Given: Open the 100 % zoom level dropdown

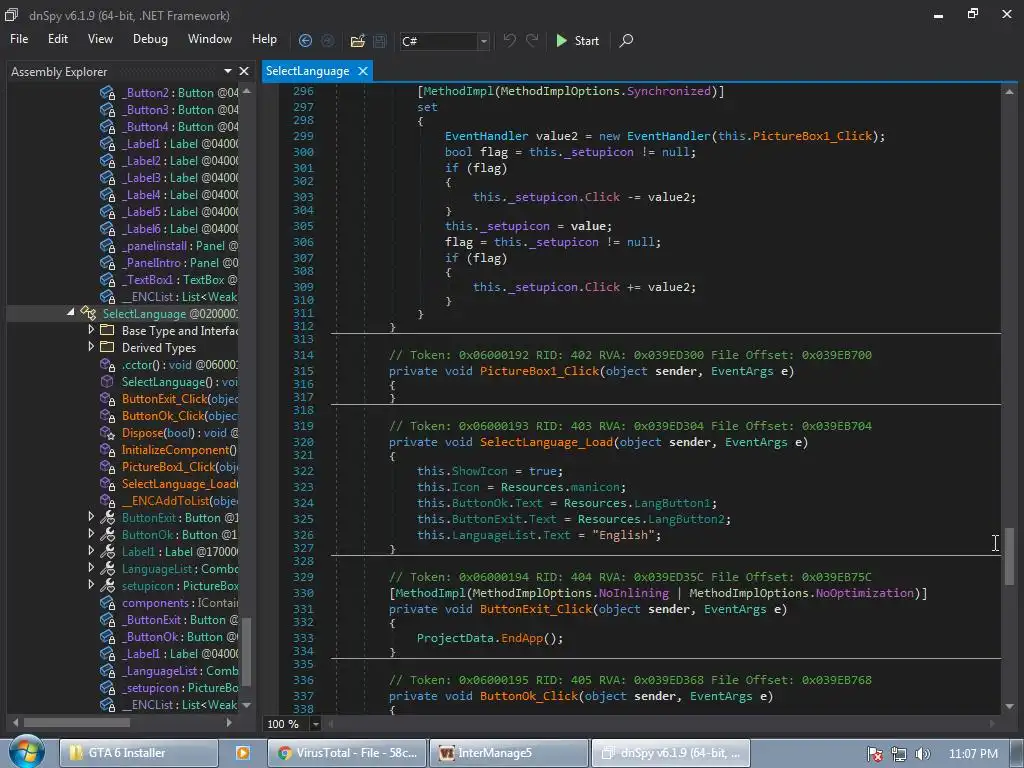Looking at the screenshot, I should (x=316, y=724).
